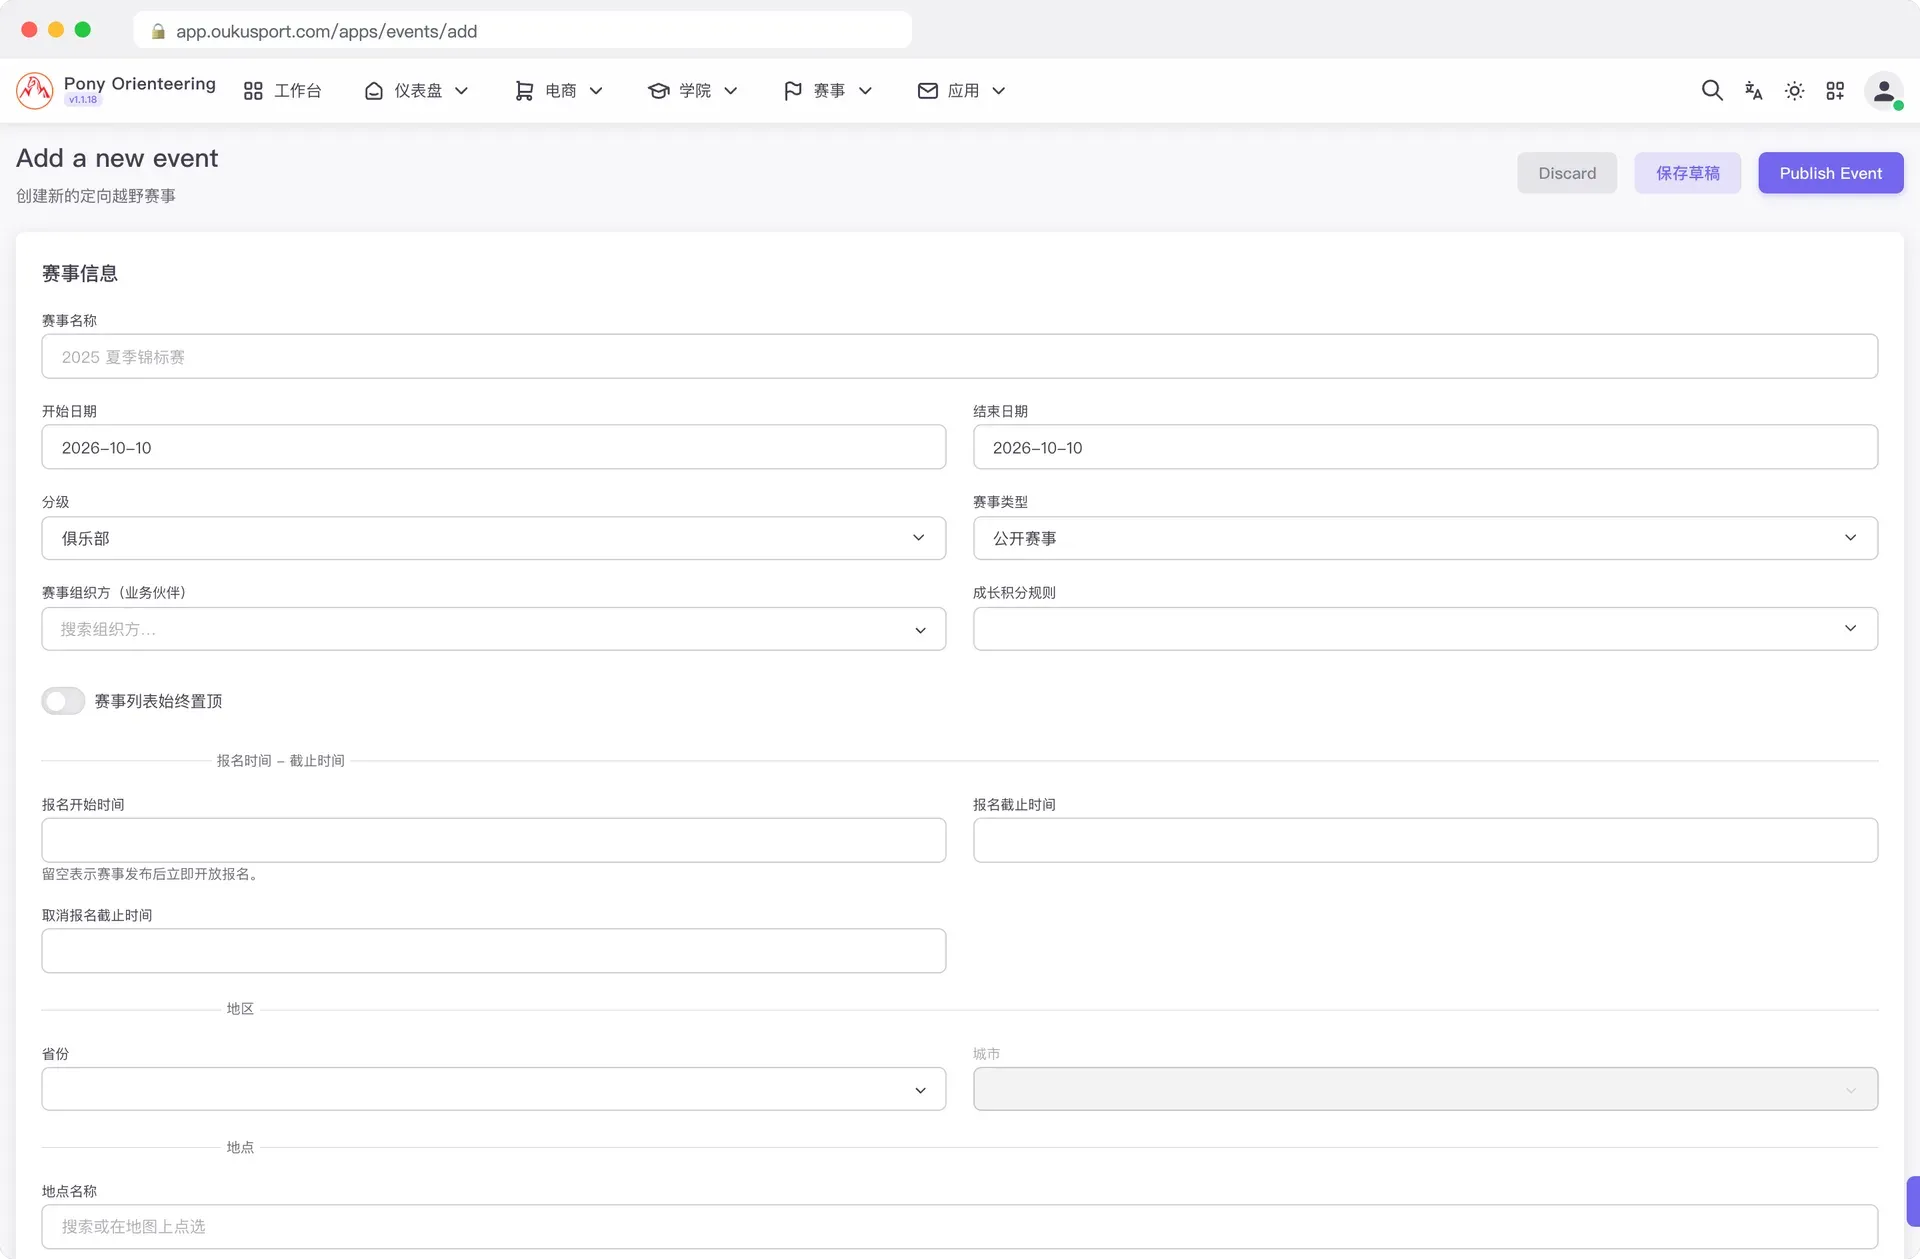
Task: Click the 保存草稿 button
Action: [1687, 173]
